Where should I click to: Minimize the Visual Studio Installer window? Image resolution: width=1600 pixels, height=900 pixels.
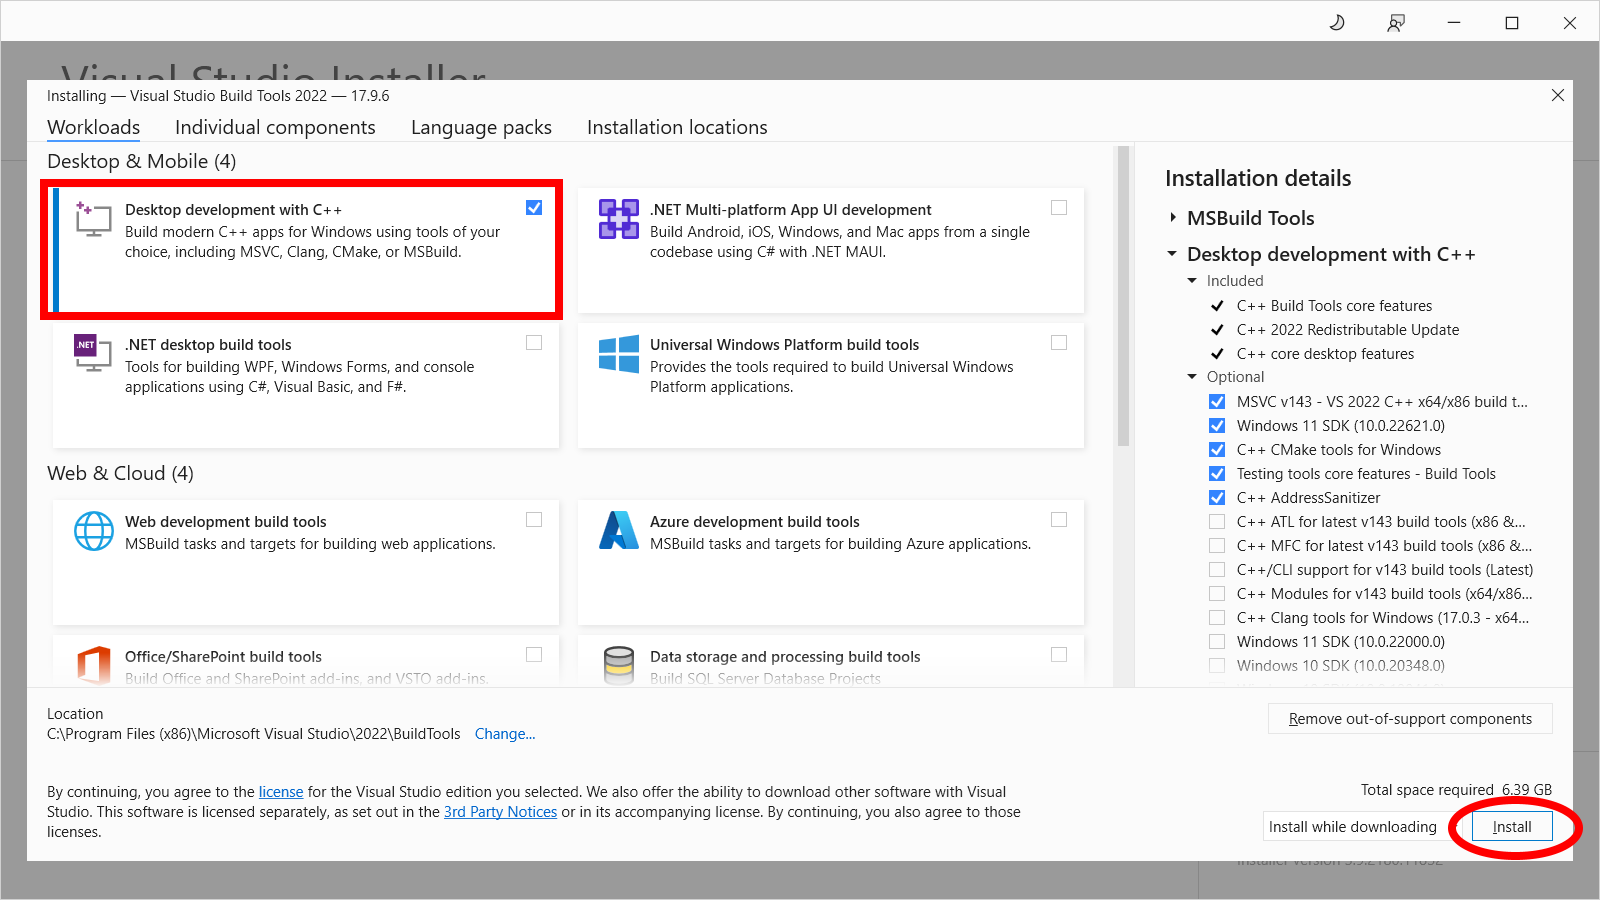(1454, 22)
